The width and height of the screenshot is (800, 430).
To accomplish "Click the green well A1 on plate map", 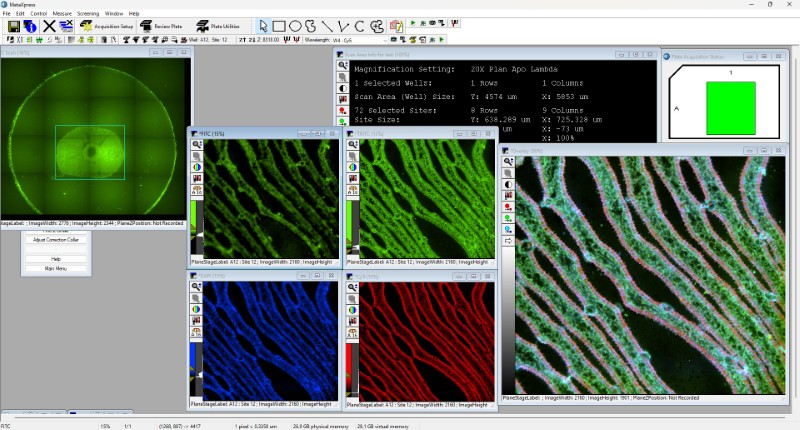I will (732, 107).
